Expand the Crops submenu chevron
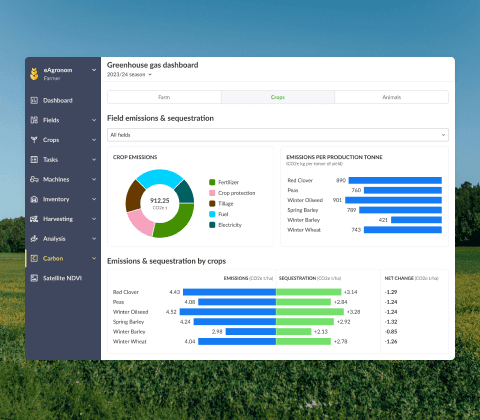The image size is (480, 420). (94, 140)
